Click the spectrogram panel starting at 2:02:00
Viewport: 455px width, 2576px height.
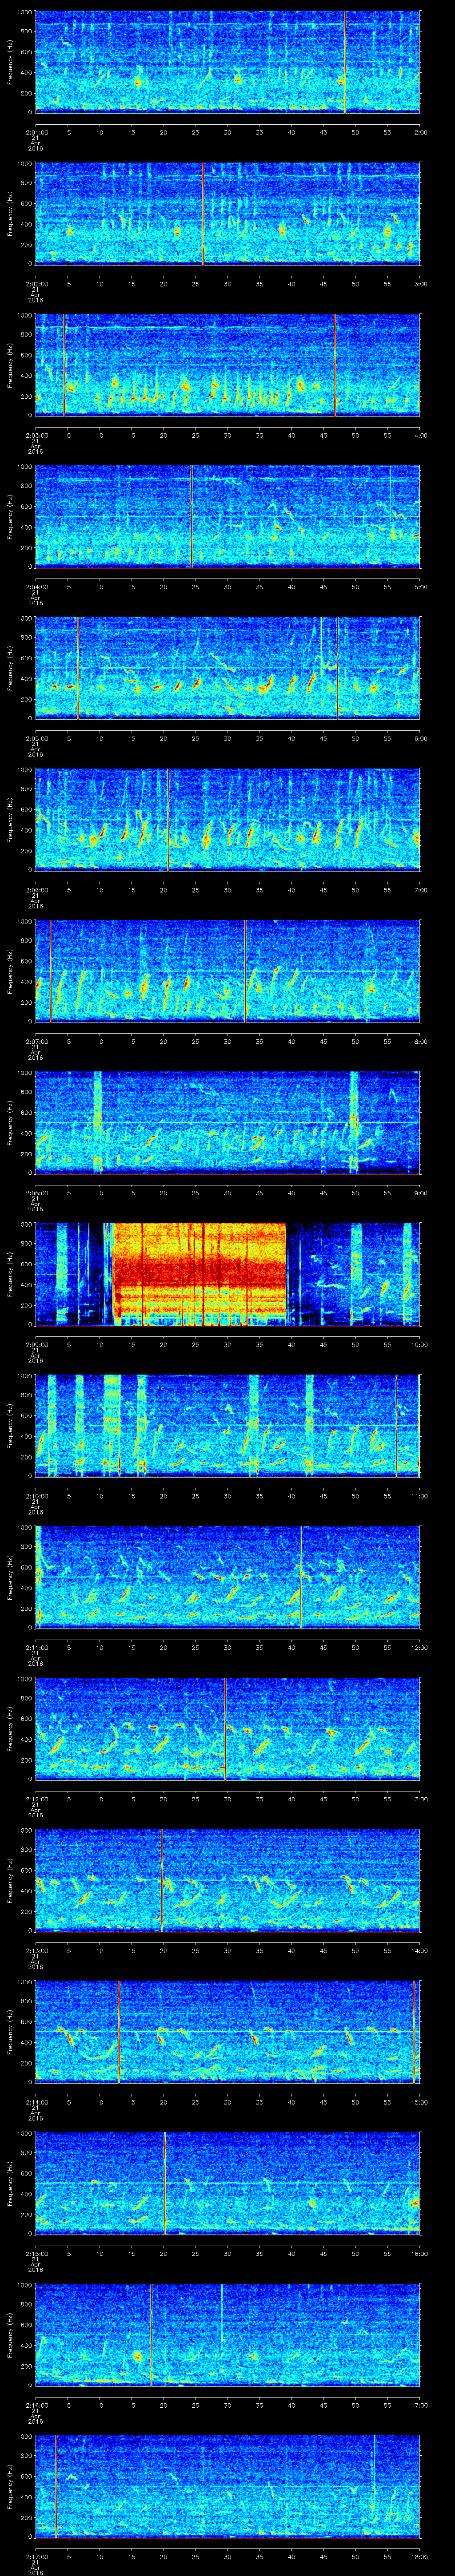pyautogui.click(x=228, y=214)
